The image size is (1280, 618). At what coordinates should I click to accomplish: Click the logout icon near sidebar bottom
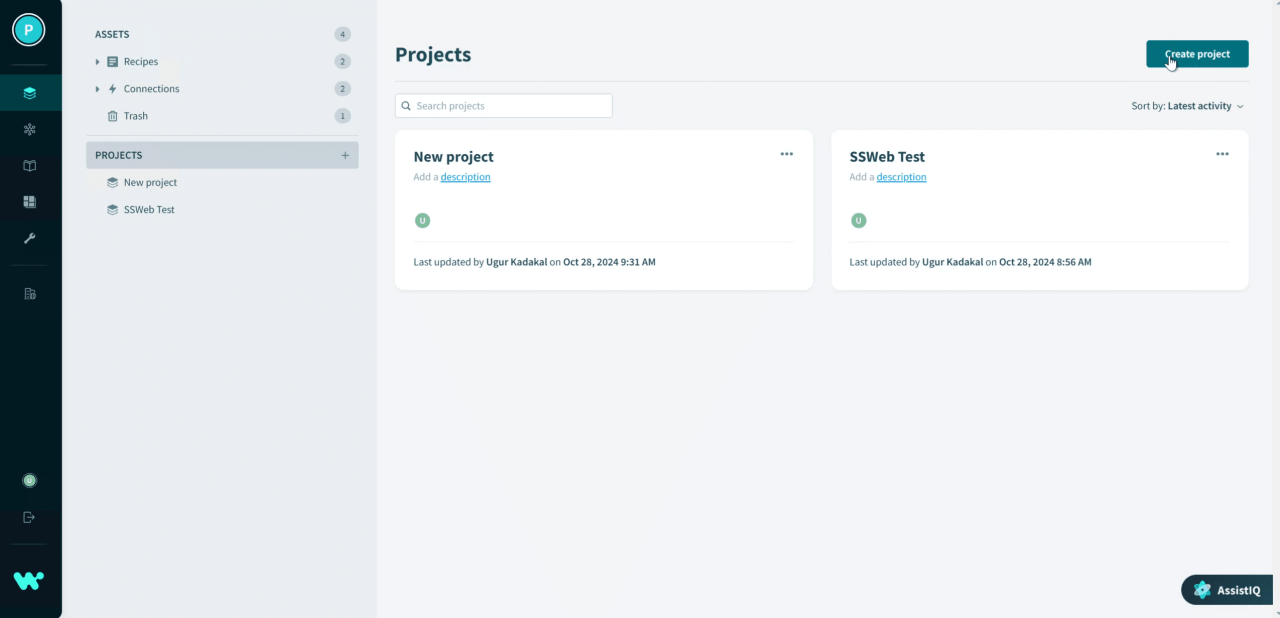point(29,517)
